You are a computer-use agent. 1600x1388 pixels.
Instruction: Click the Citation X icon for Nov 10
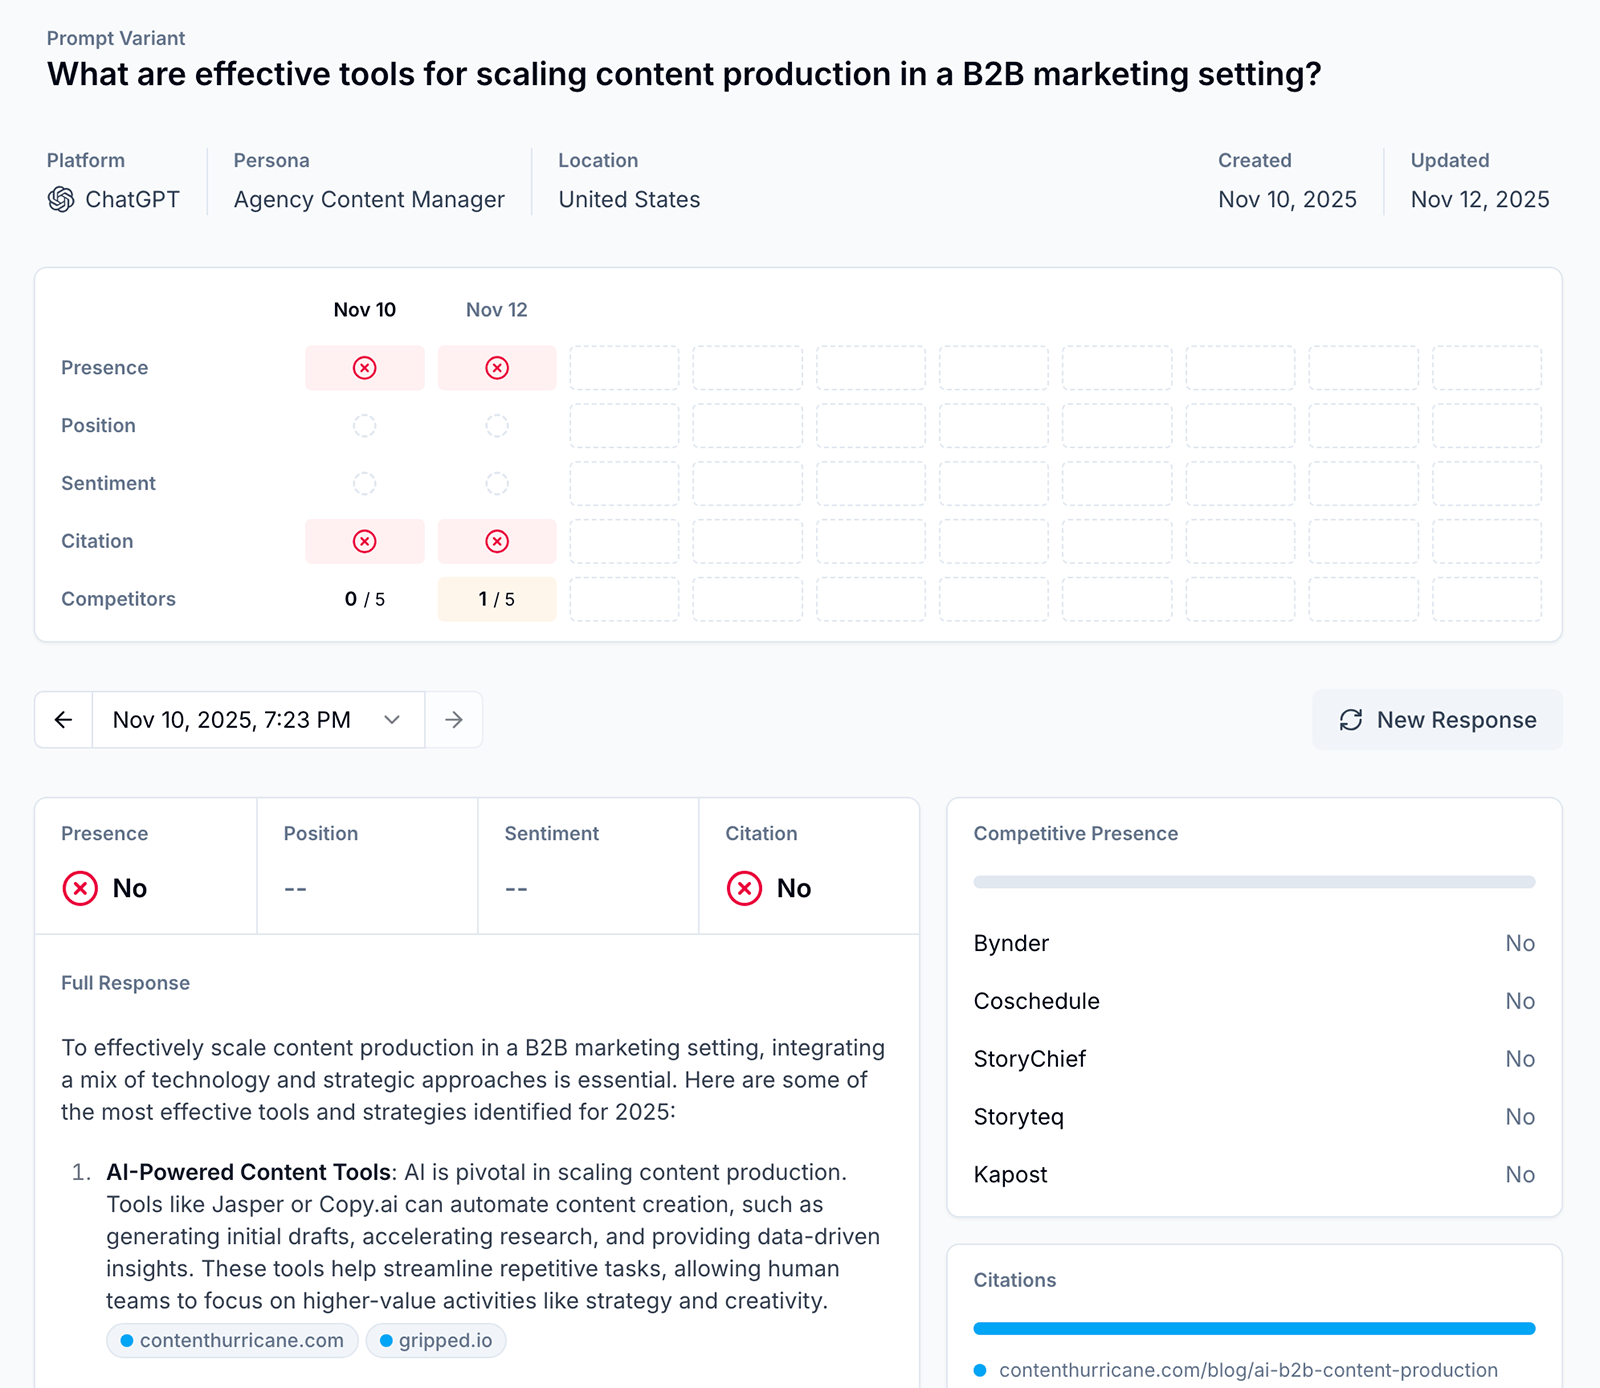(x=365, y=541)
